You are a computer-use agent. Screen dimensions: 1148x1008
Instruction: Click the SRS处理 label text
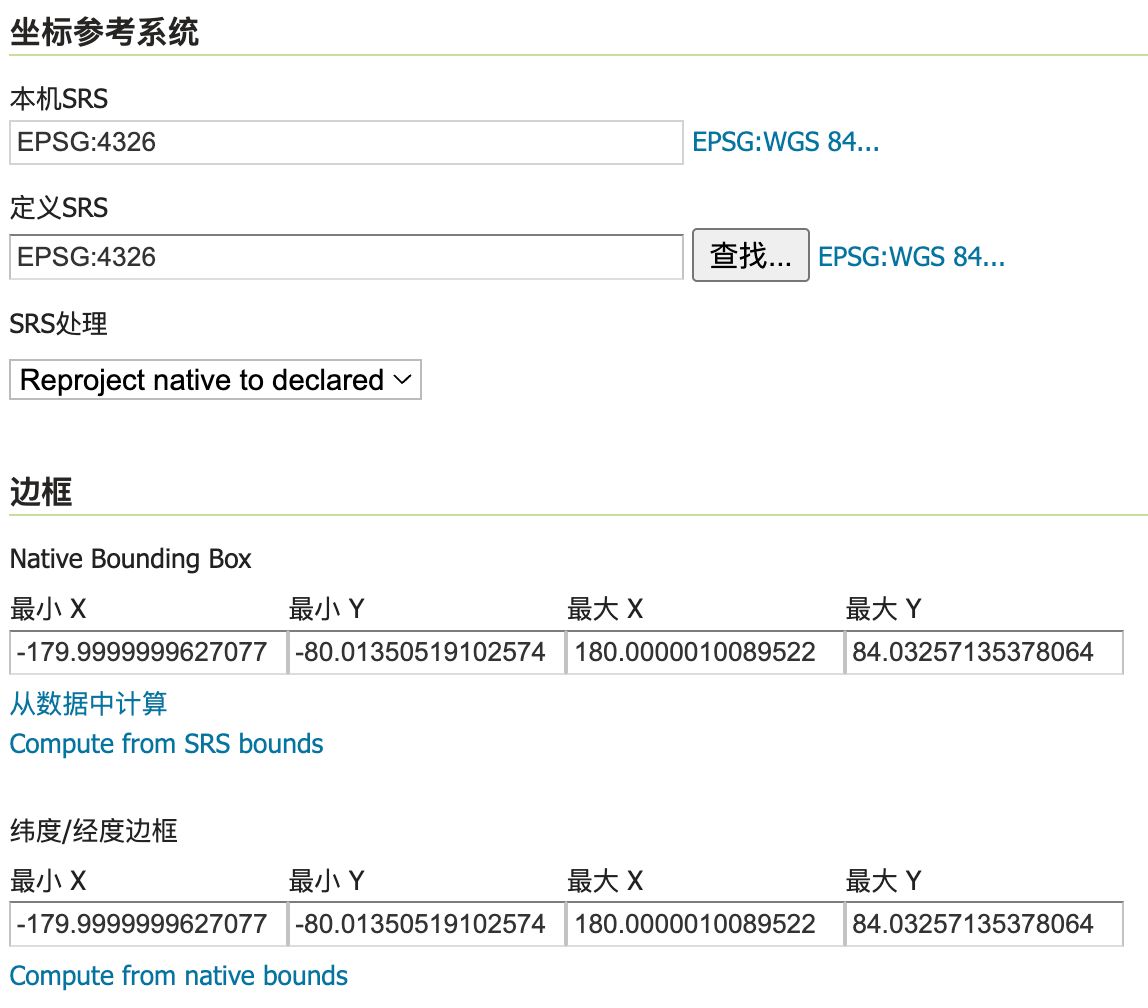58,324
